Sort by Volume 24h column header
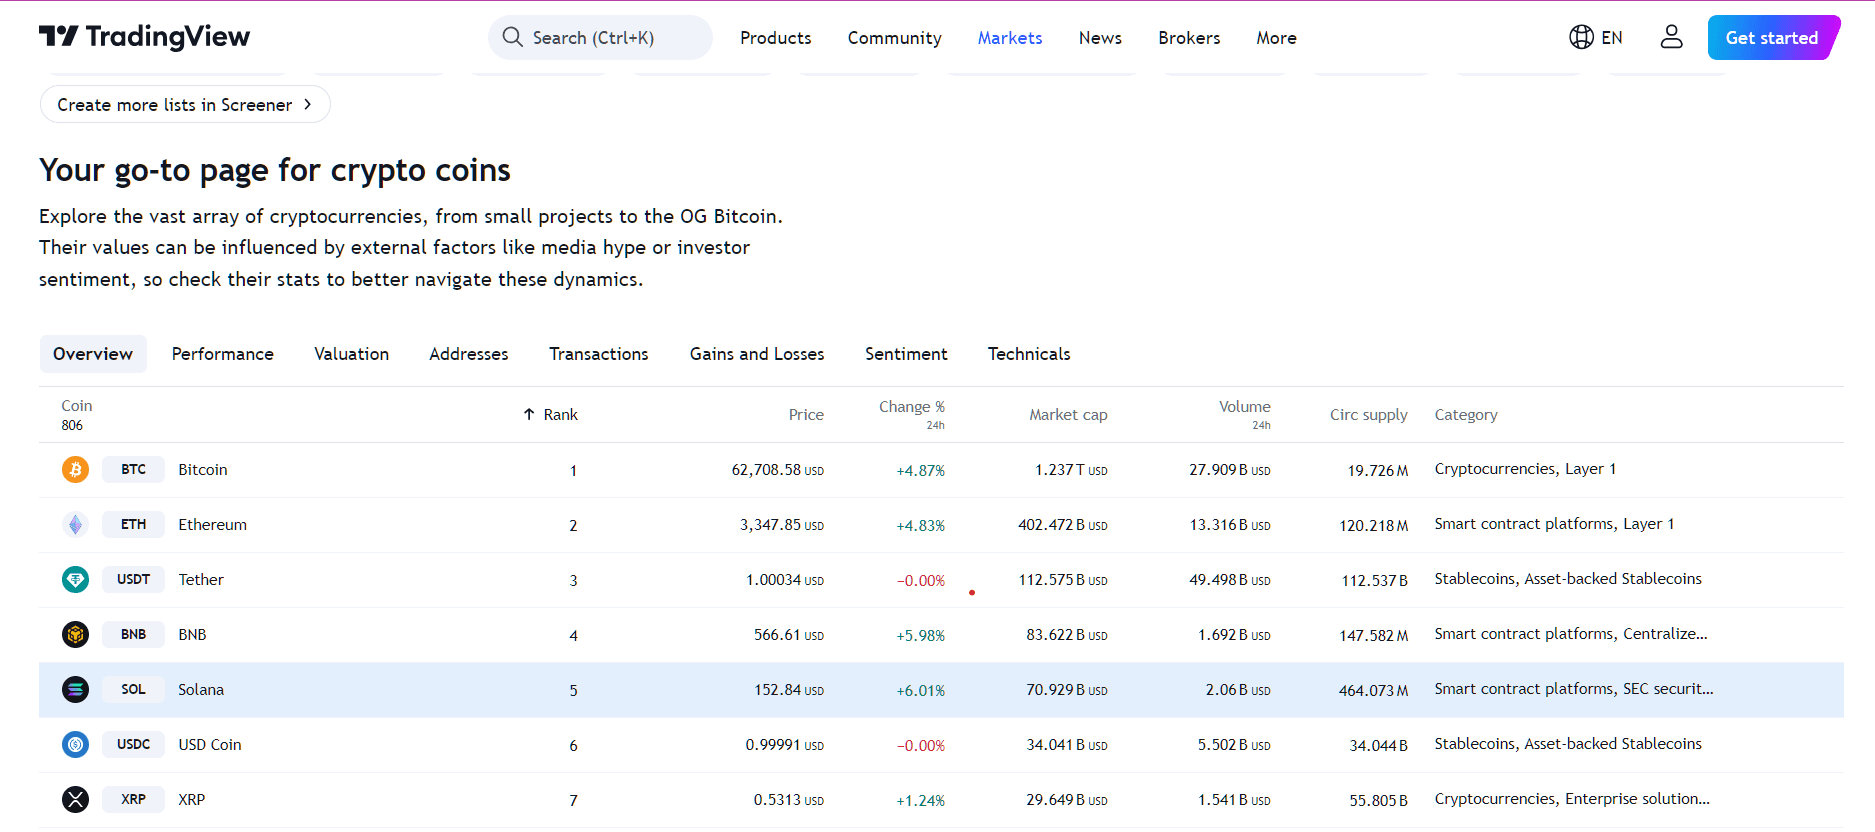Screen dimensions: 1875x832 point(1245,414)
